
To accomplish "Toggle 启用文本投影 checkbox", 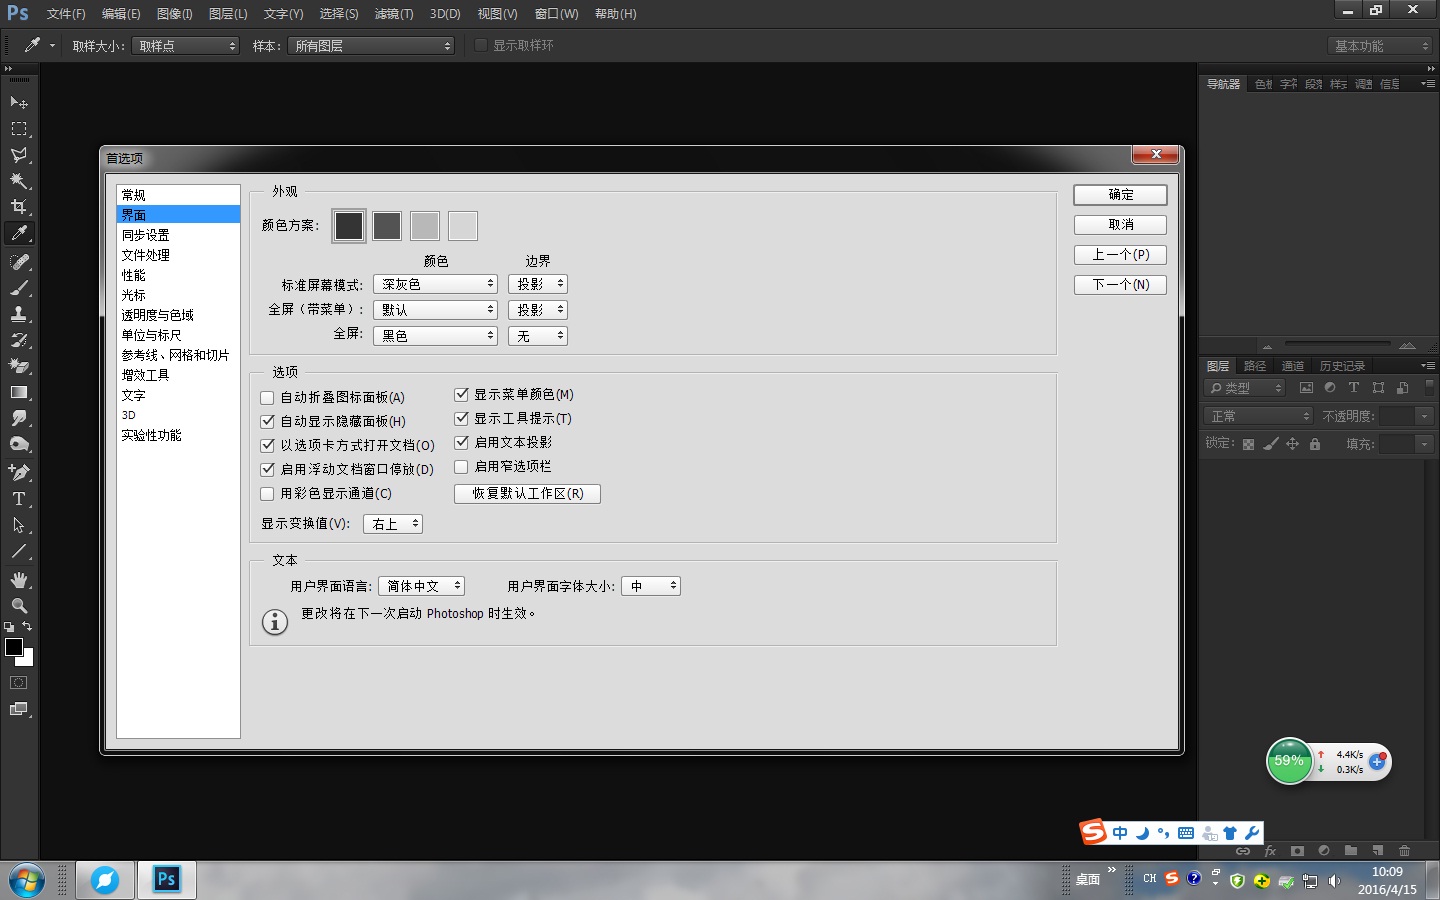I will coord(461,442).
